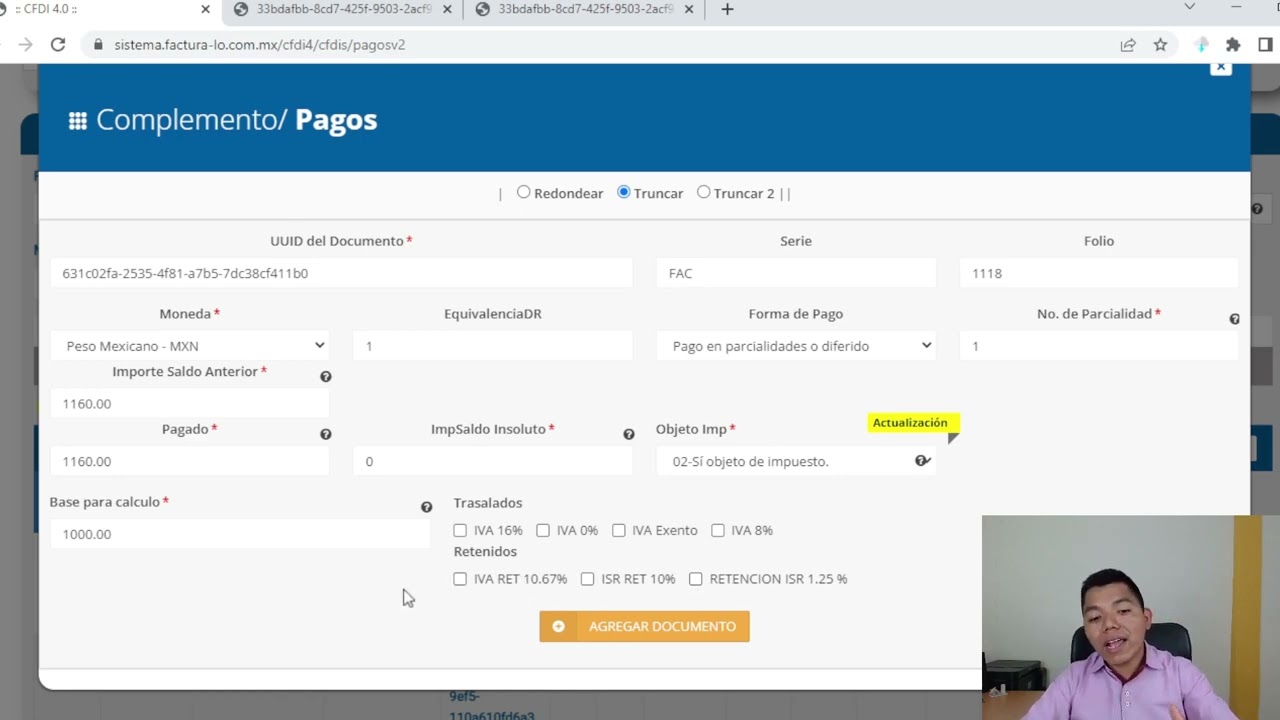Viewport: 1280px width, 720px height.
Task: Click the EquivalenciaDR input field
Action: pos(493,346)
